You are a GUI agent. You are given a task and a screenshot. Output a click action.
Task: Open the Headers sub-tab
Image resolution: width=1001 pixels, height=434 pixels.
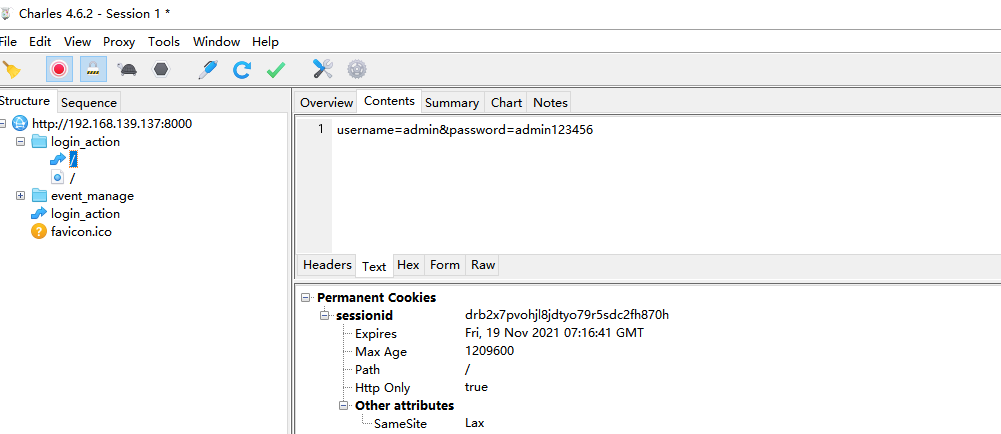tap(327, 265)
